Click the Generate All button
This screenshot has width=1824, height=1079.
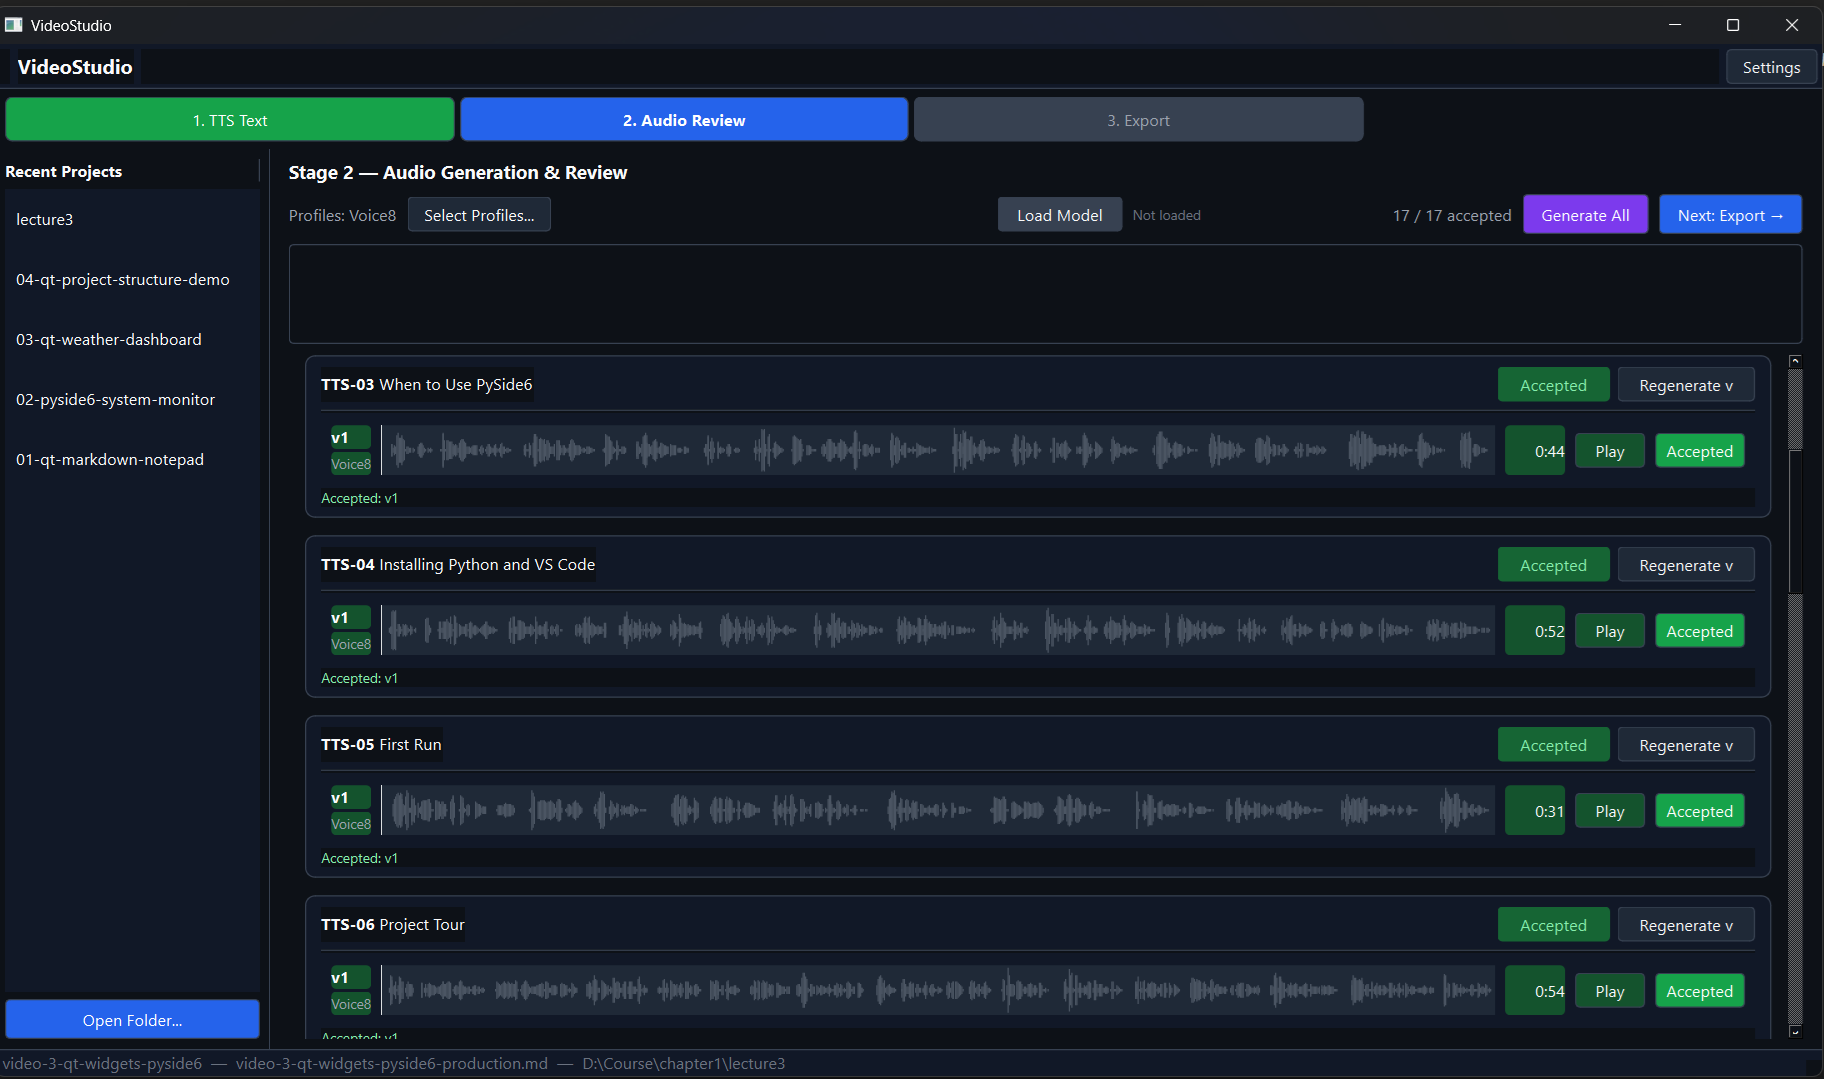pyautogui.click(x=1584, y=214)
